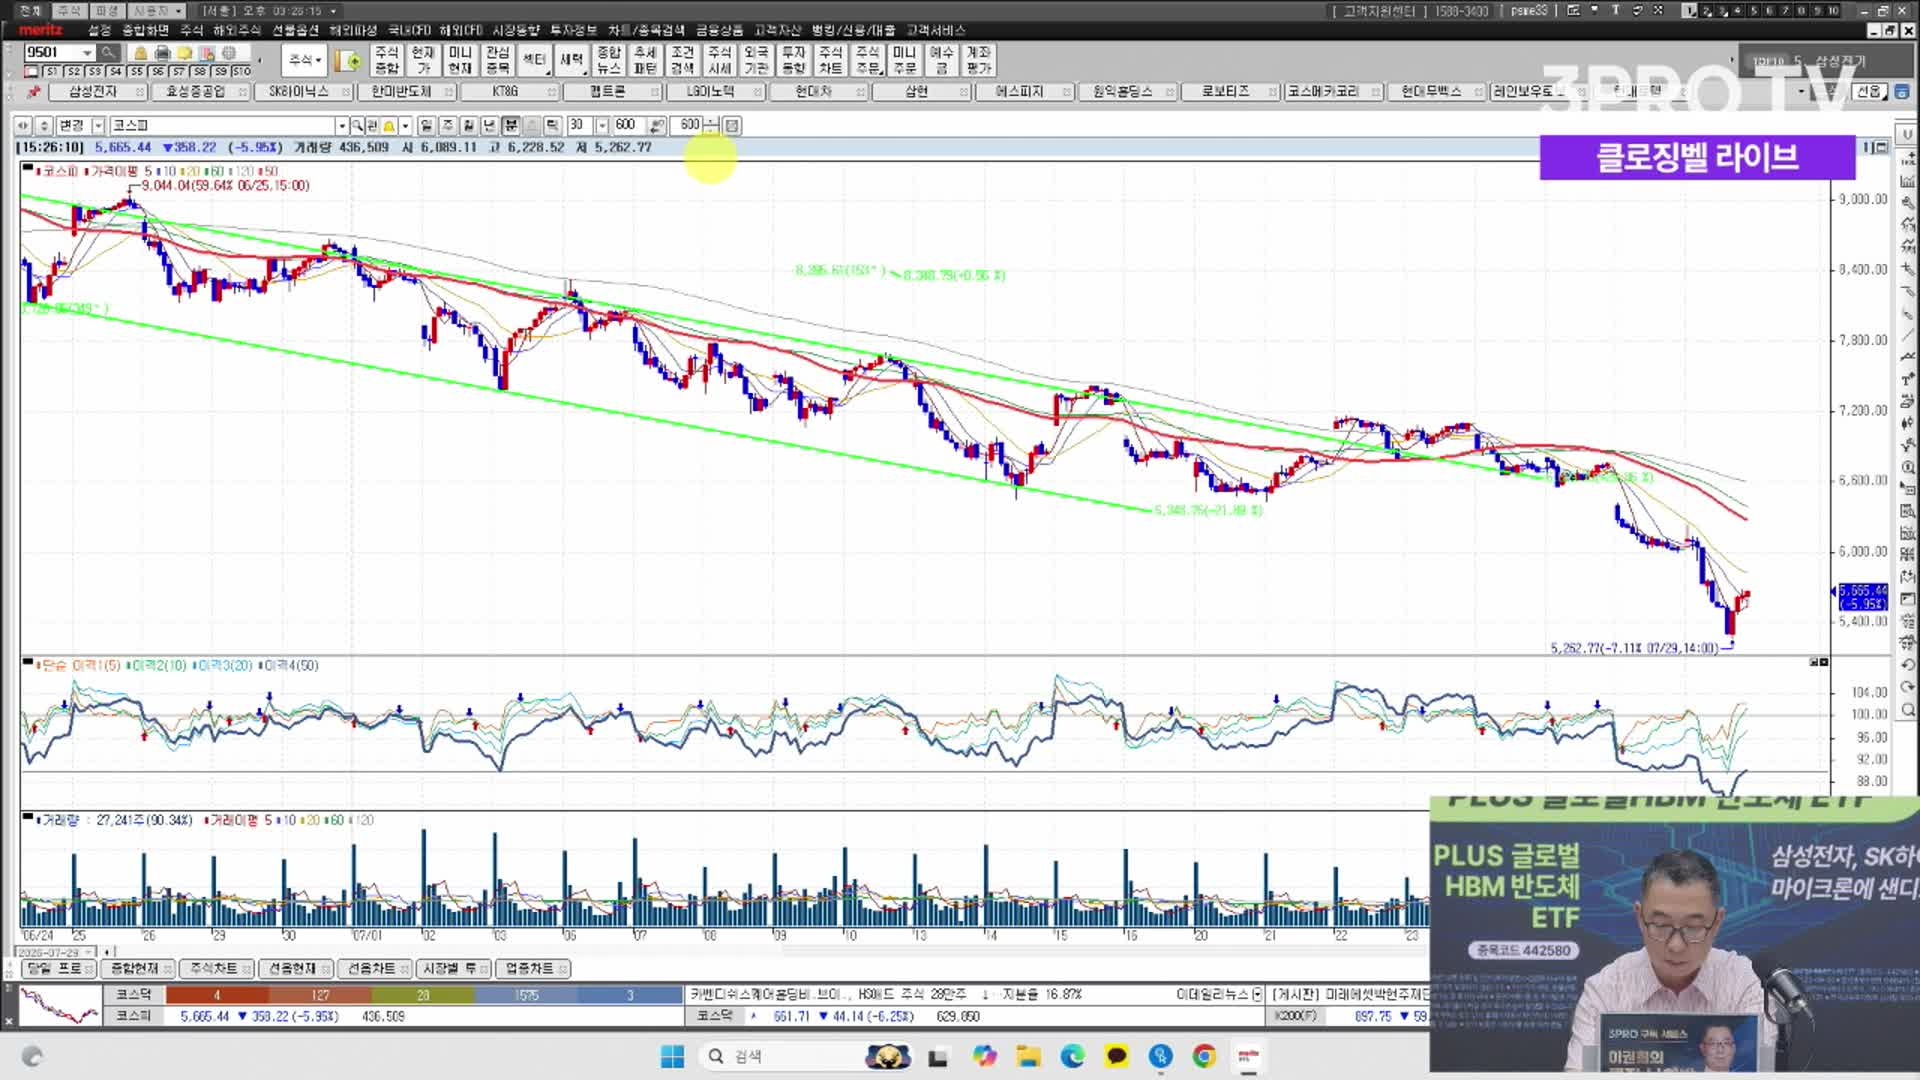Screen dimensions: 1920x1080
Task: Click the magnifier icon next to the 코스피 field
Action: coord(357,125)
